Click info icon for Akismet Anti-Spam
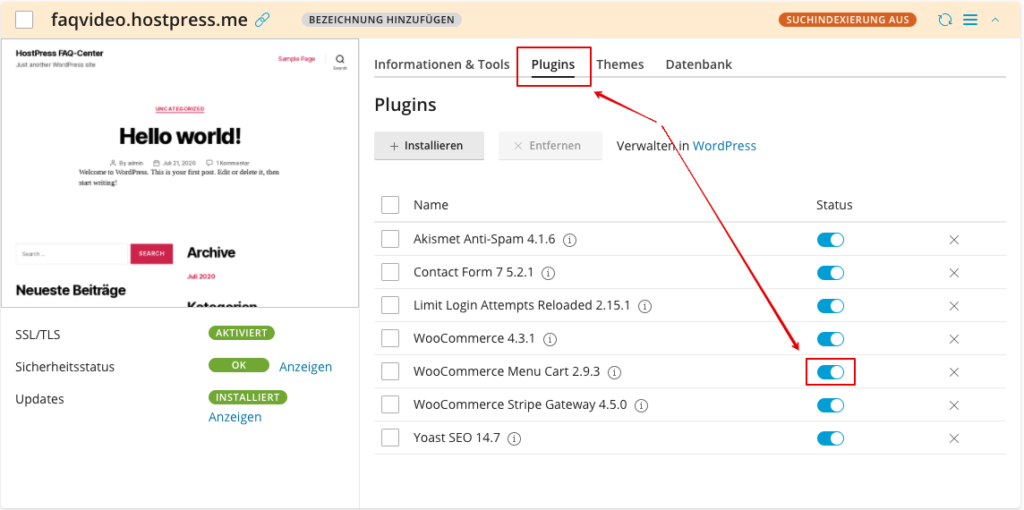 coord(569,240)
